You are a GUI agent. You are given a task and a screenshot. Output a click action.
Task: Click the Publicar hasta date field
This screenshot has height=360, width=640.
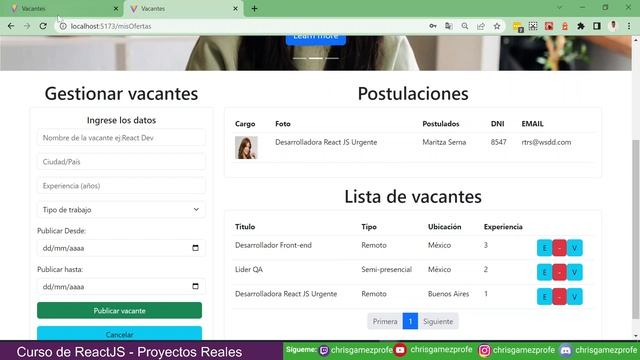coord(121,287)
